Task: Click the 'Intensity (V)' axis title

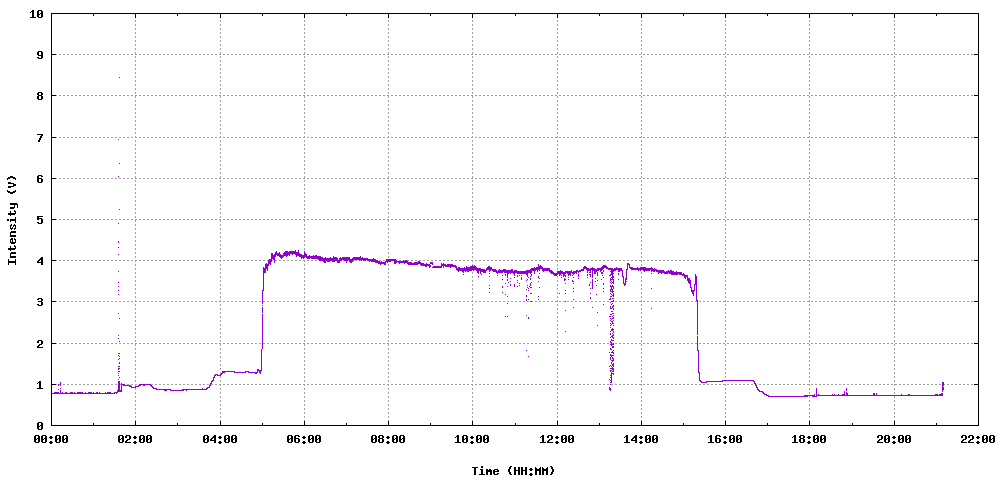Action: click(11, 220)
